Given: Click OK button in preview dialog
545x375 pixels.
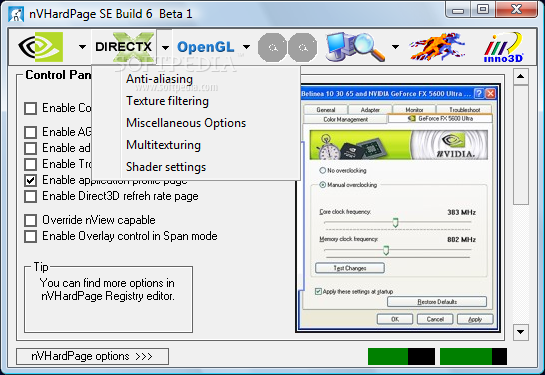Looking at the screenshot, I should (x=395, y=319).
